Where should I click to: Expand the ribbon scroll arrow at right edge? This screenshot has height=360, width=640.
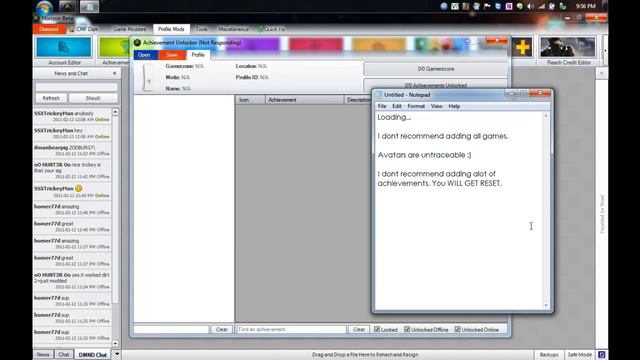pyautogui.click(x=605, y=51)
